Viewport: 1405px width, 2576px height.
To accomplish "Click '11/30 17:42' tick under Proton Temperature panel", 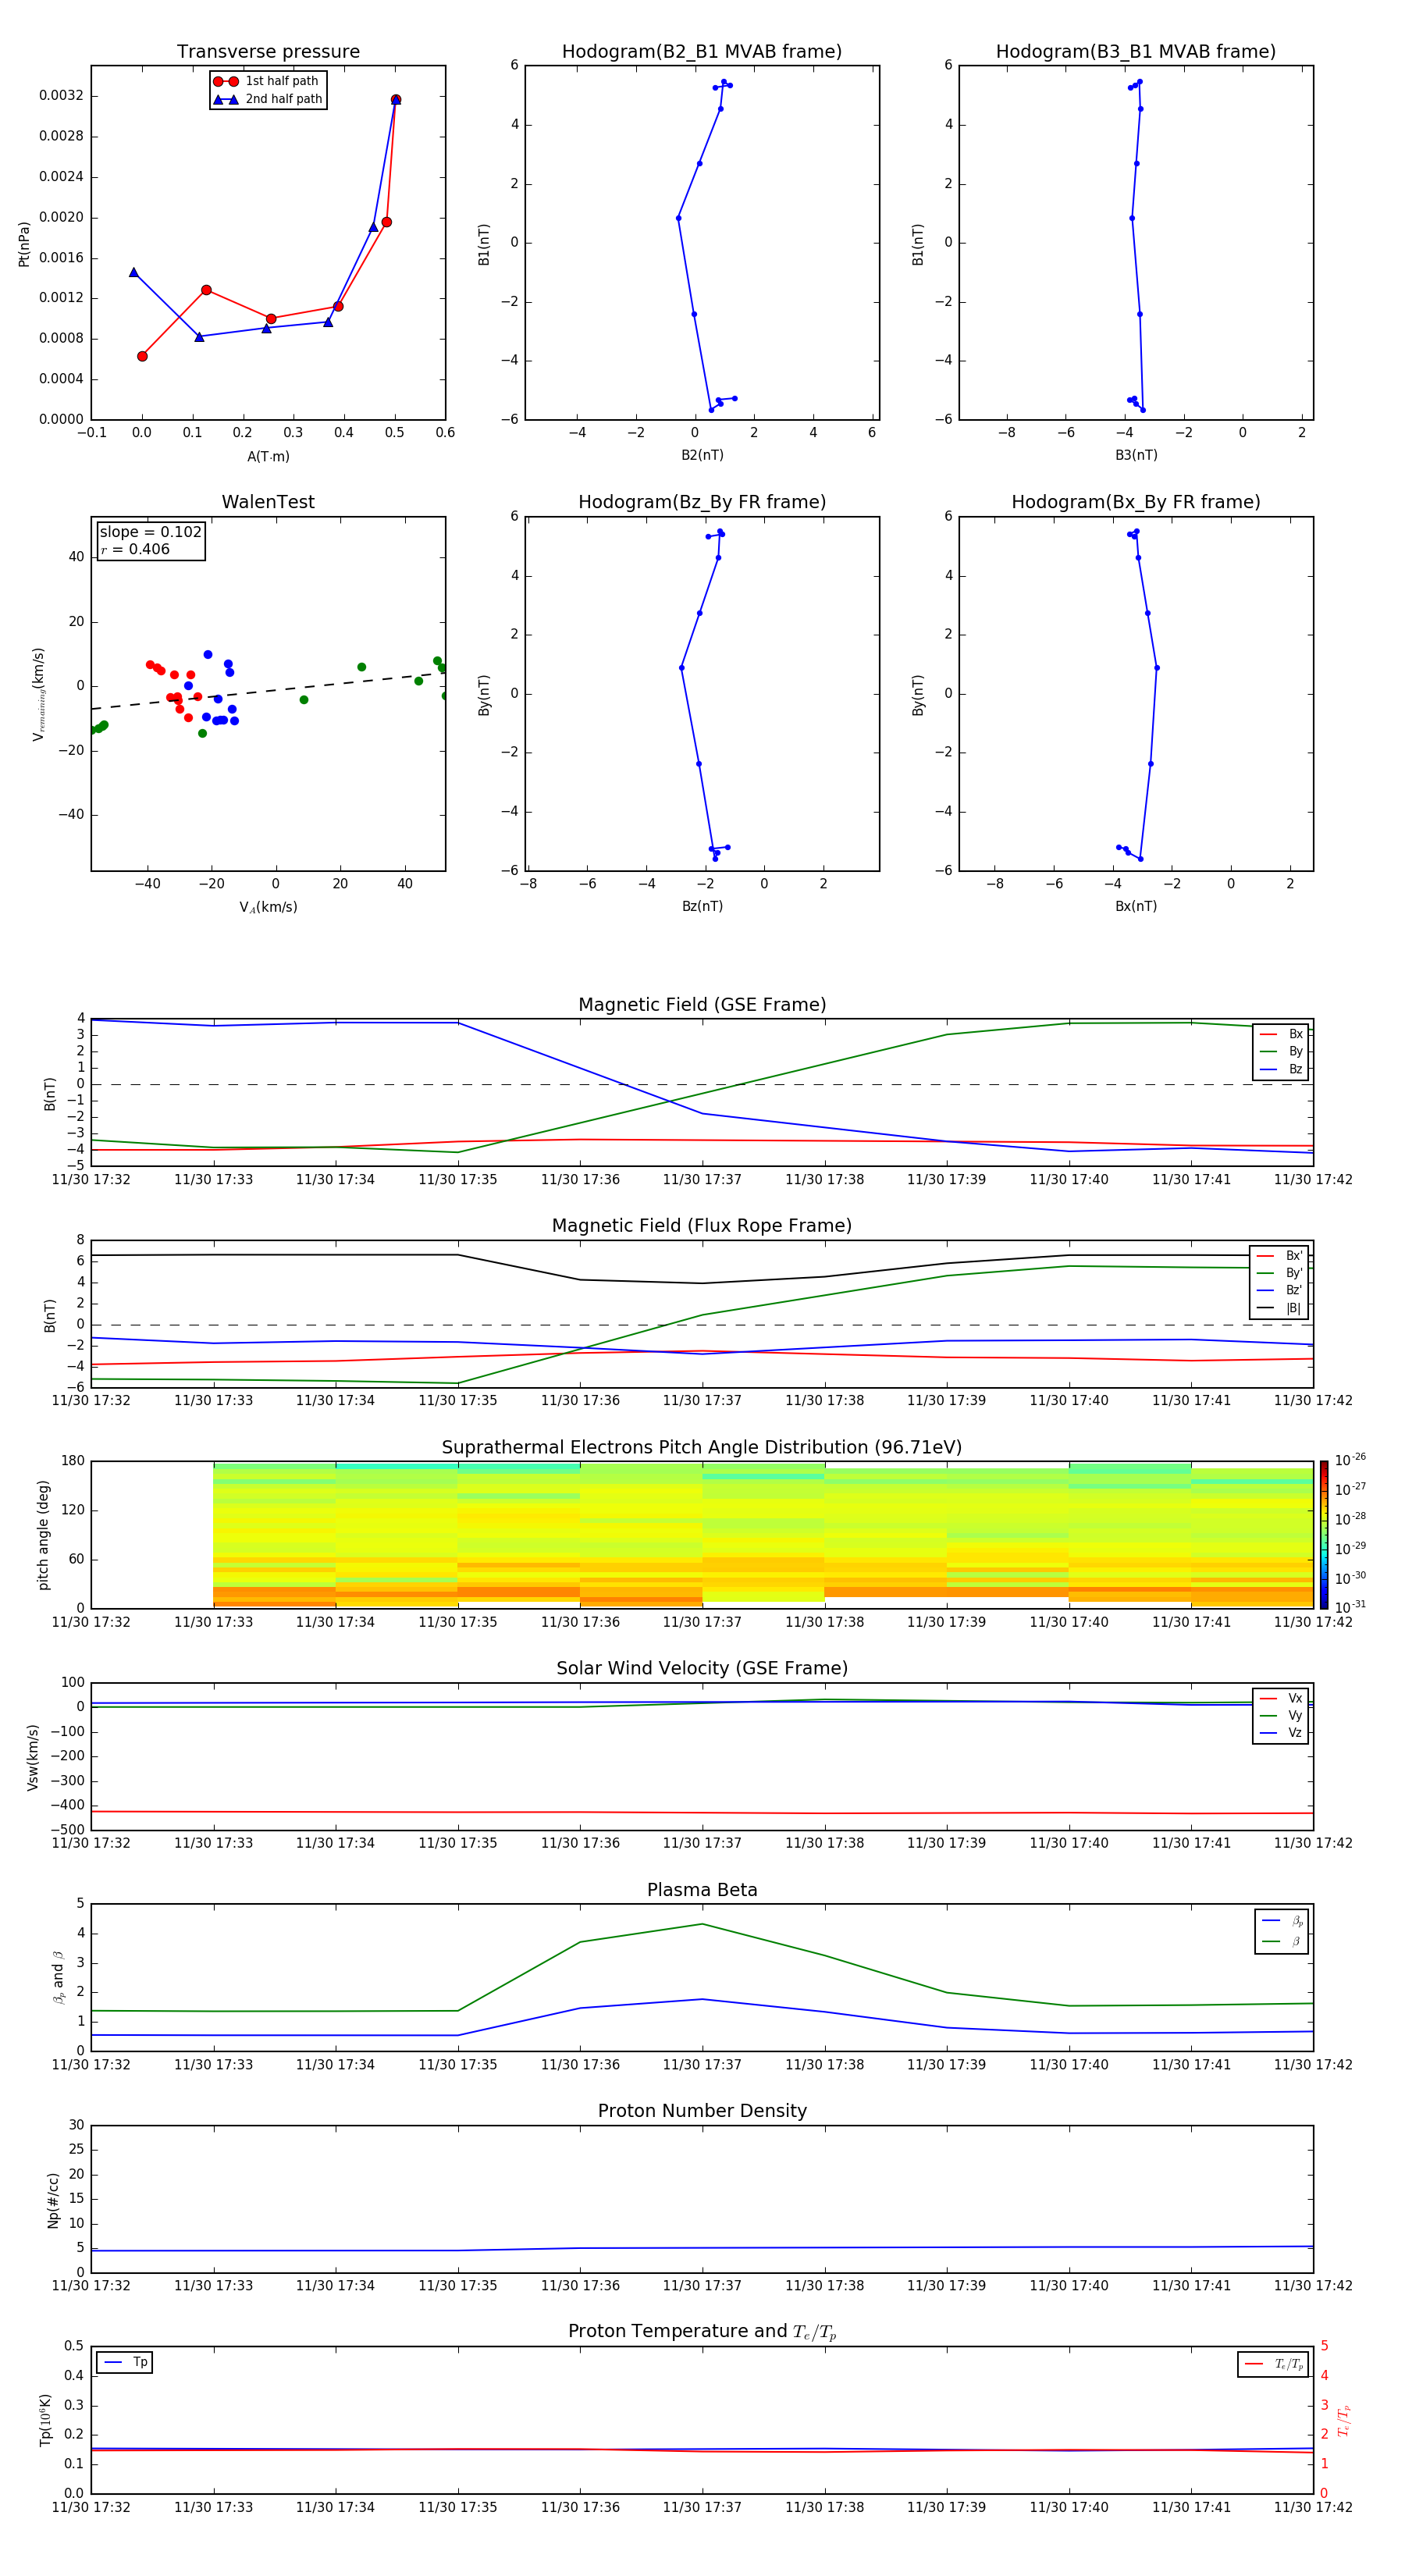I will click(x=1313, y=2507).
